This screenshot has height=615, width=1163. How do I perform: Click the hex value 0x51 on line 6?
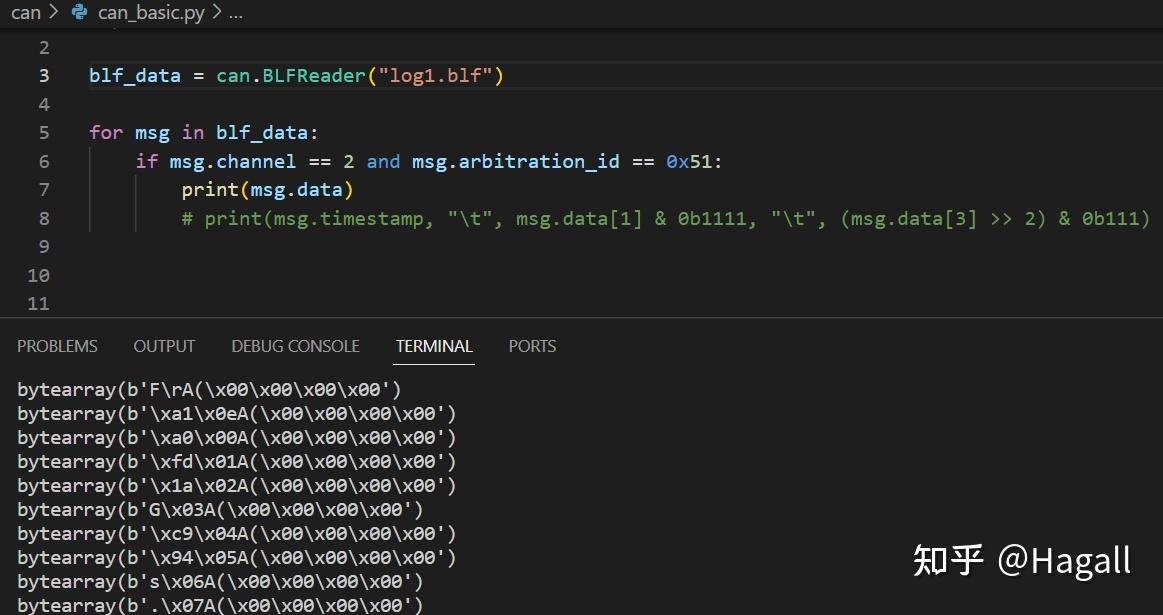687,161
